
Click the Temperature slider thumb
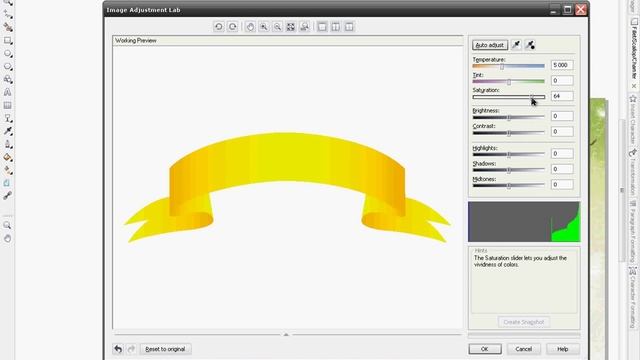[502, 67]
